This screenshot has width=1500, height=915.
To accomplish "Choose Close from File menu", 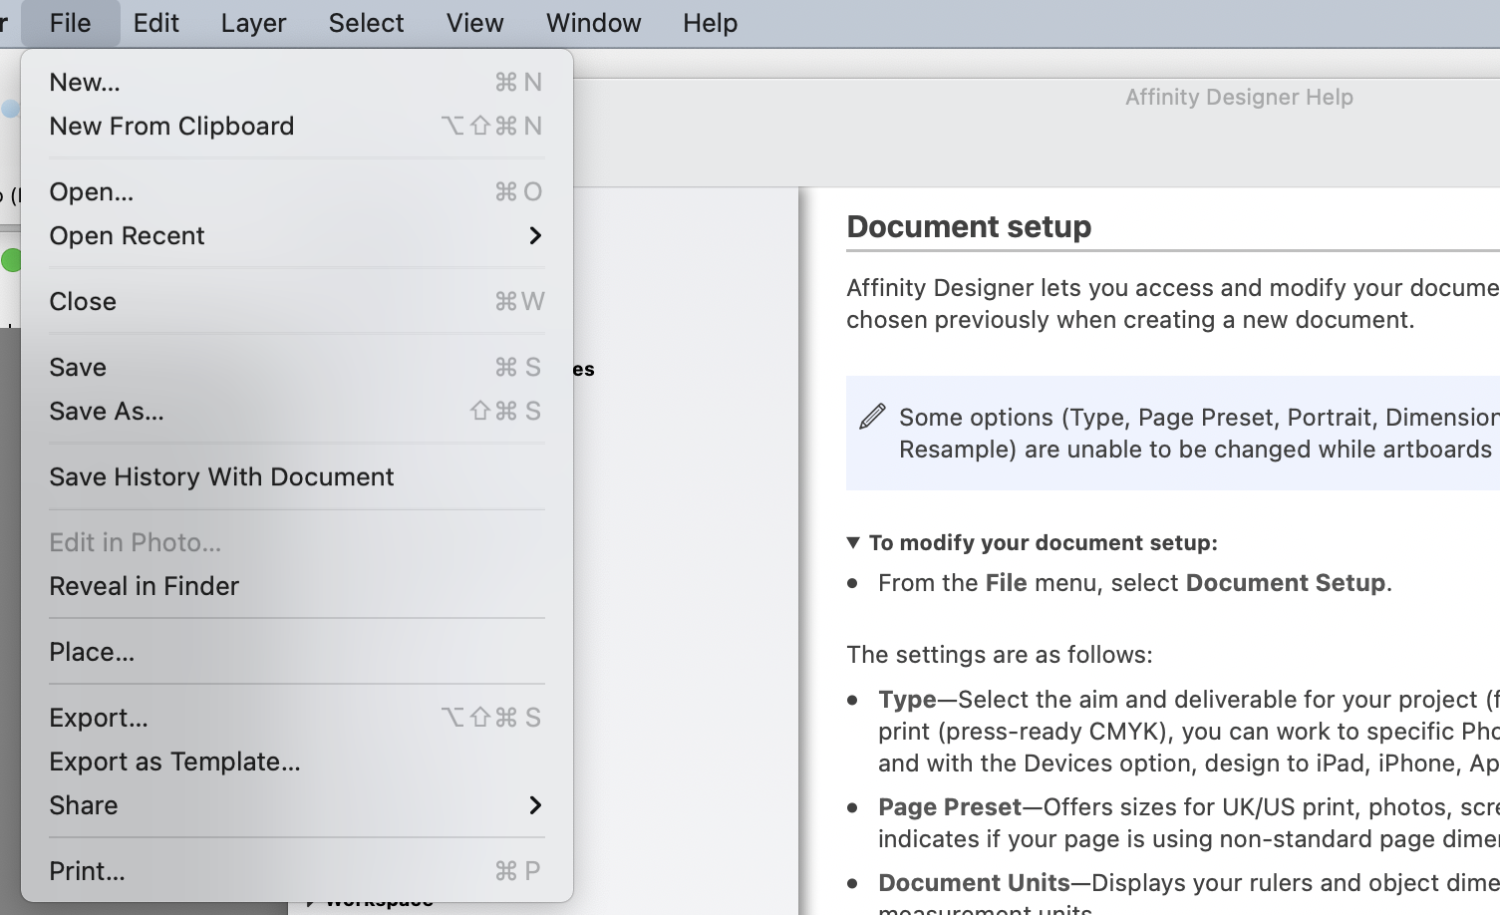I will (x=297, y=302).
